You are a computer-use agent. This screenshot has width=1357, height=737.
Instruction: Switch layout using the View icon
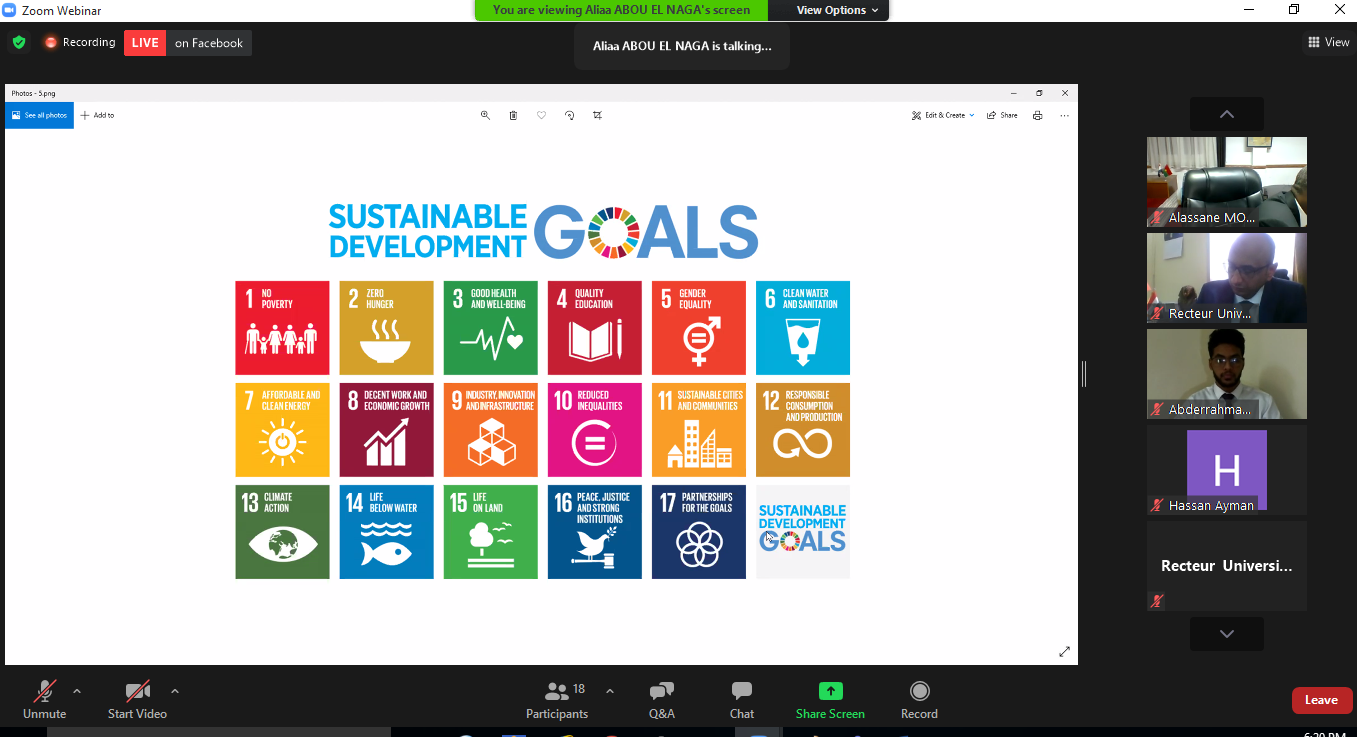(1328, 42)
